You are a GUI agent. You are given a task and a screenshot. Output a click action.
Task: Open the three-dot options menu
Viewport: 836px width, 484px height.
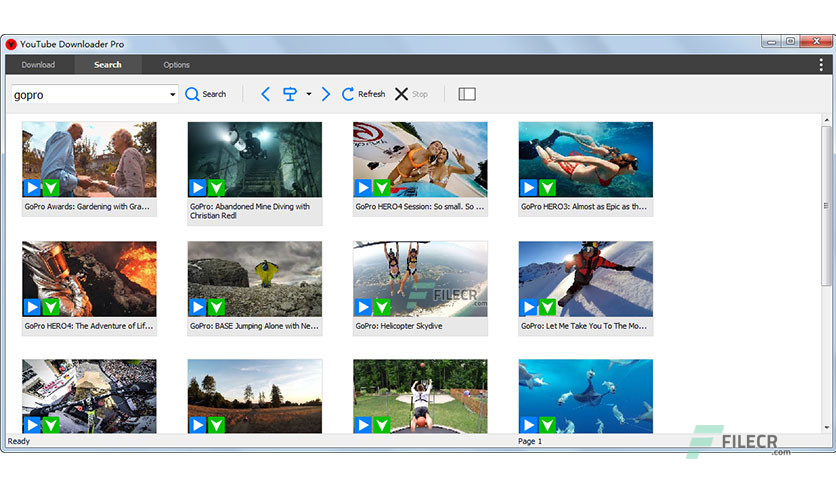click(821, 65)
